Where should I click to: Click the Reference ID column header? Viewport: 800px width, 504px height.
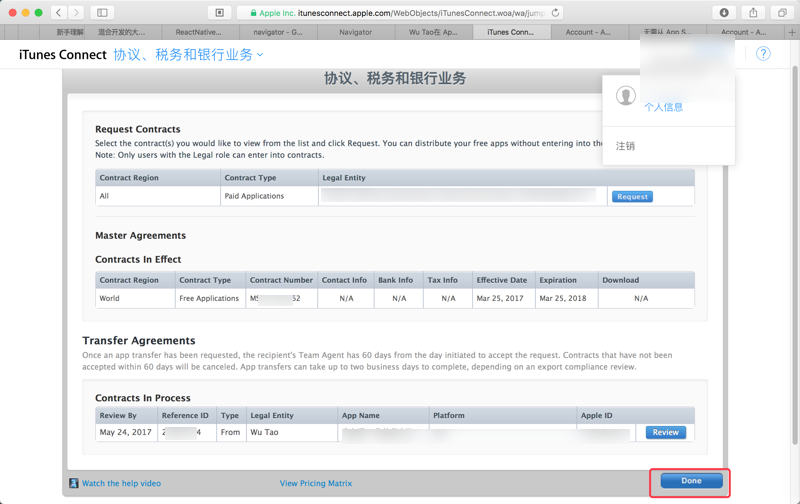pyautogui.click(x=185, y=415)
